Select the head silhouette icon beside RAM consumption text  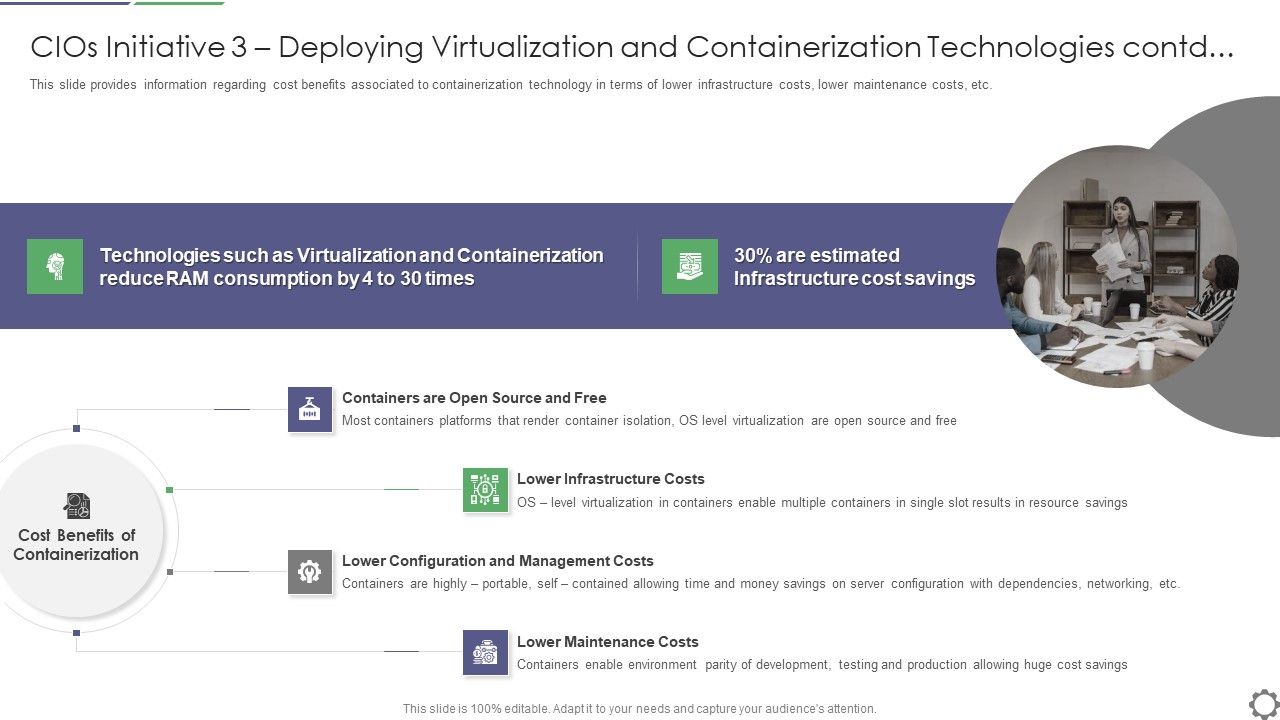pos(56,265)
